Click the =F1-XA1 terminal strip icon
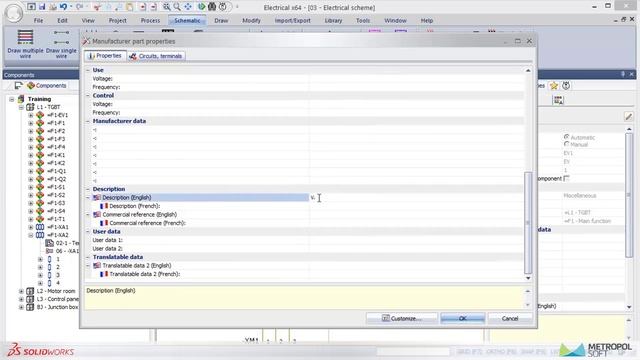This screenshot has width=640, height=360. click(40, 227)
